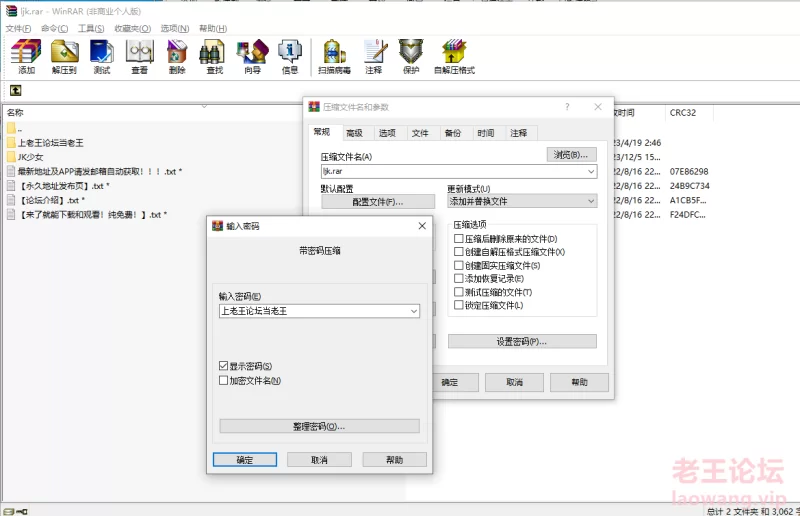Click the 浏览 button

click(x=571, y=155)
